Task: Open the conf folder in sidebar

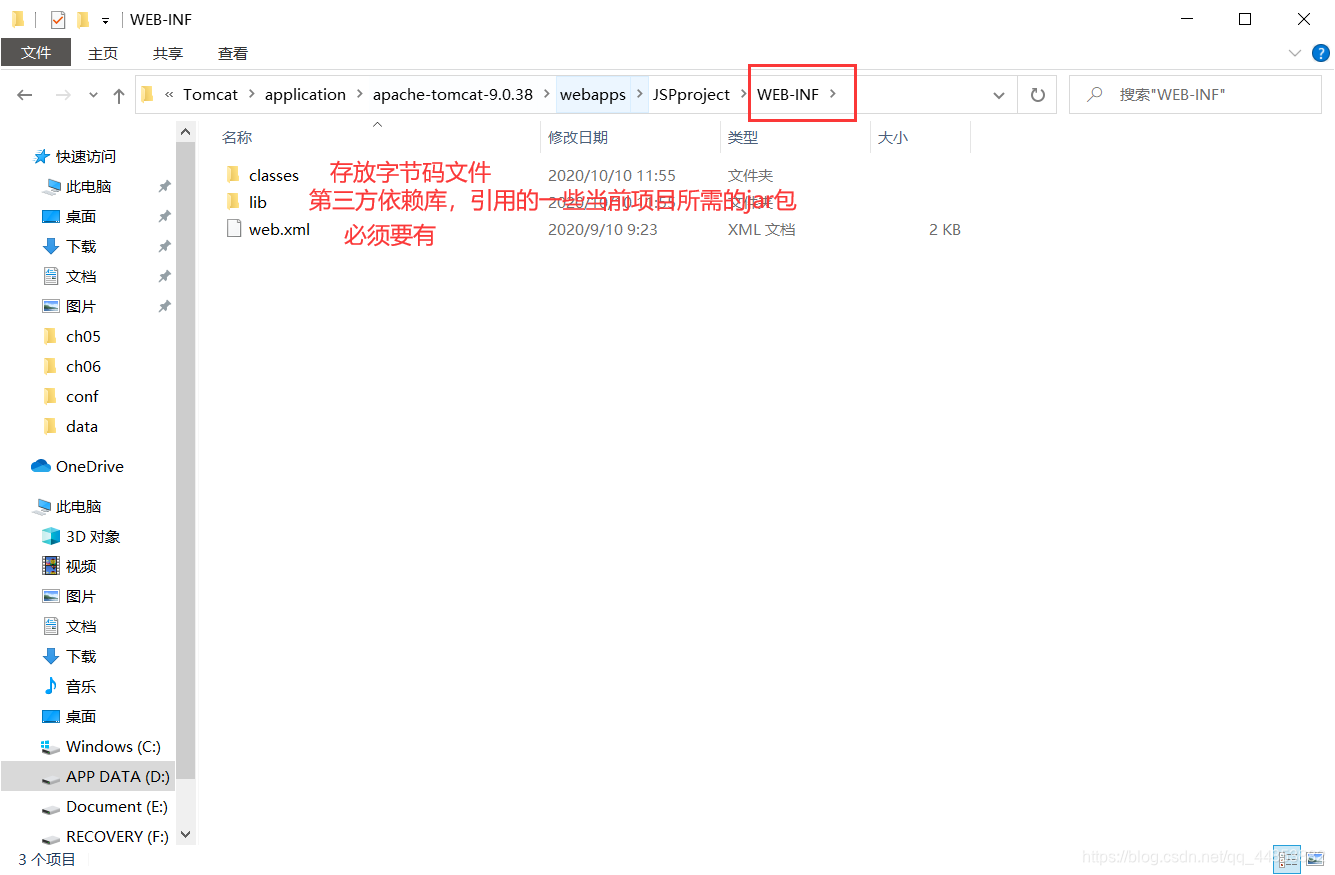Action: [x=82, y=396]
